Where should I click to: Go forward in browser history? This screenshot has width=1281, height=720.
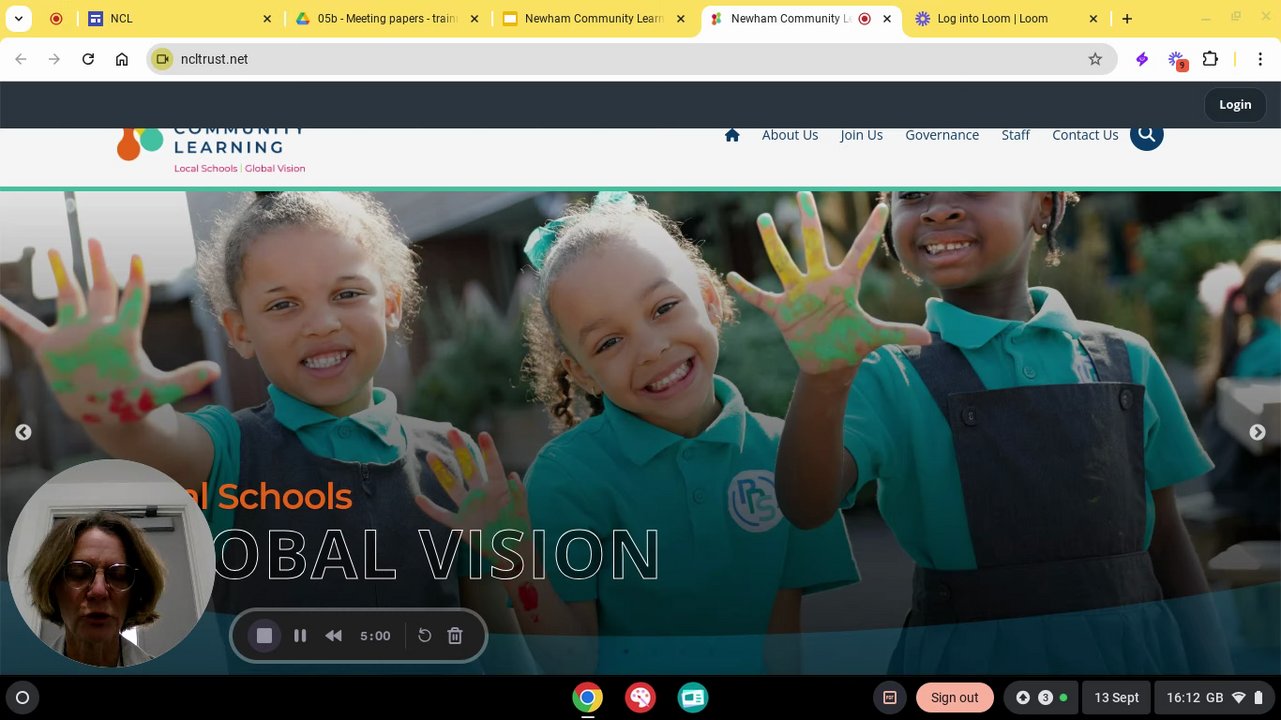54,59
